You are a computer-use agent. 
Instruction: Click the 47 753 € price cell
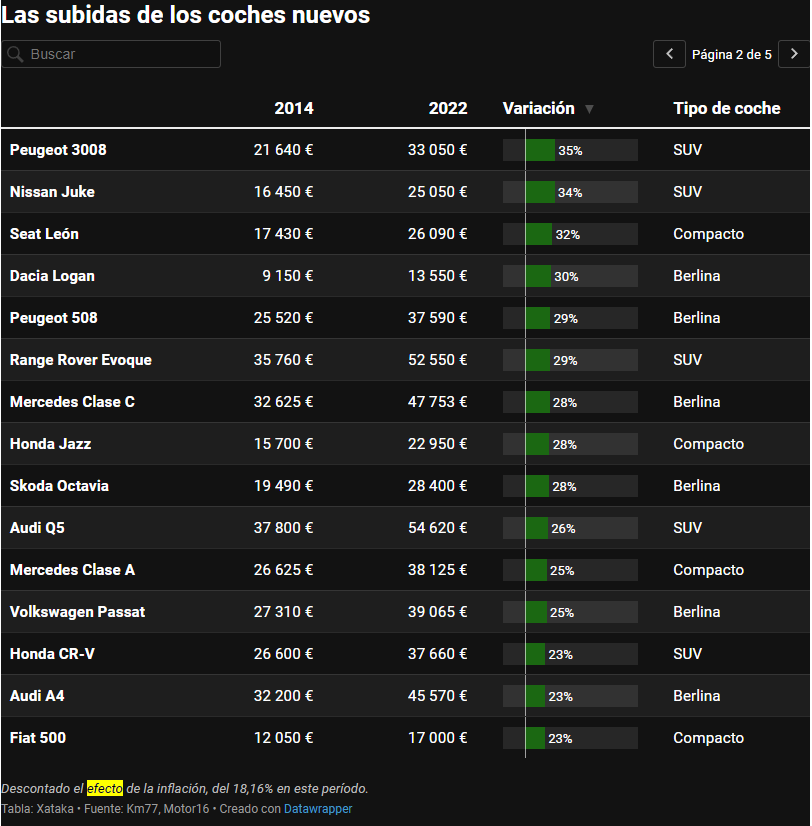coord(437,402)
